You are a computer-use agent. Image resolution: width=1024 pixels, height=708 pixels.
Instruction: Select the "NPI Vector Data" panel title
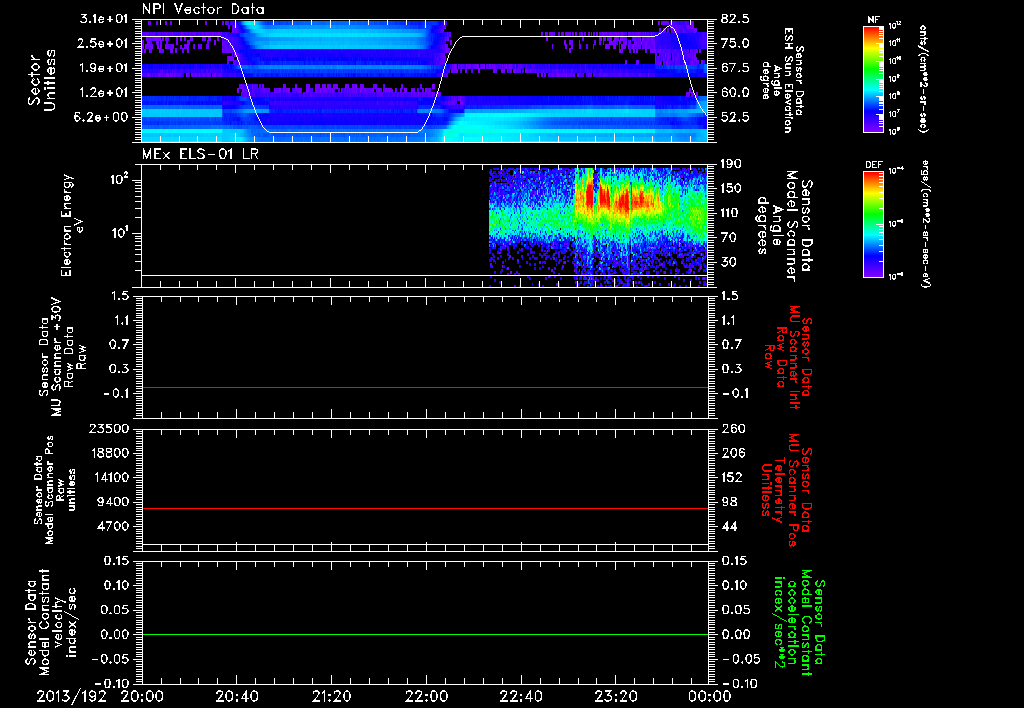pyautogui.click(x=203, y=9)
